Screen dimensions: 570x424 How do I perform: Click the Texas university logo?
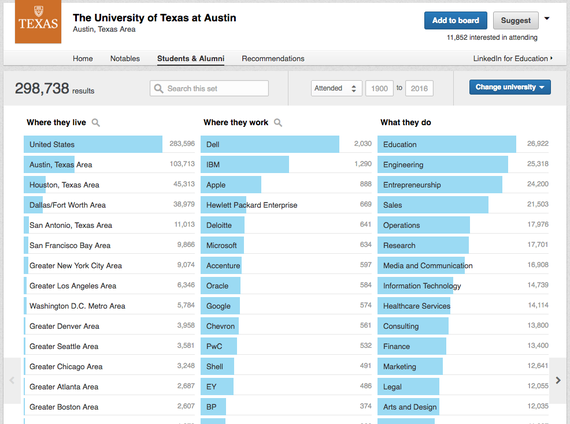[38, 22]
